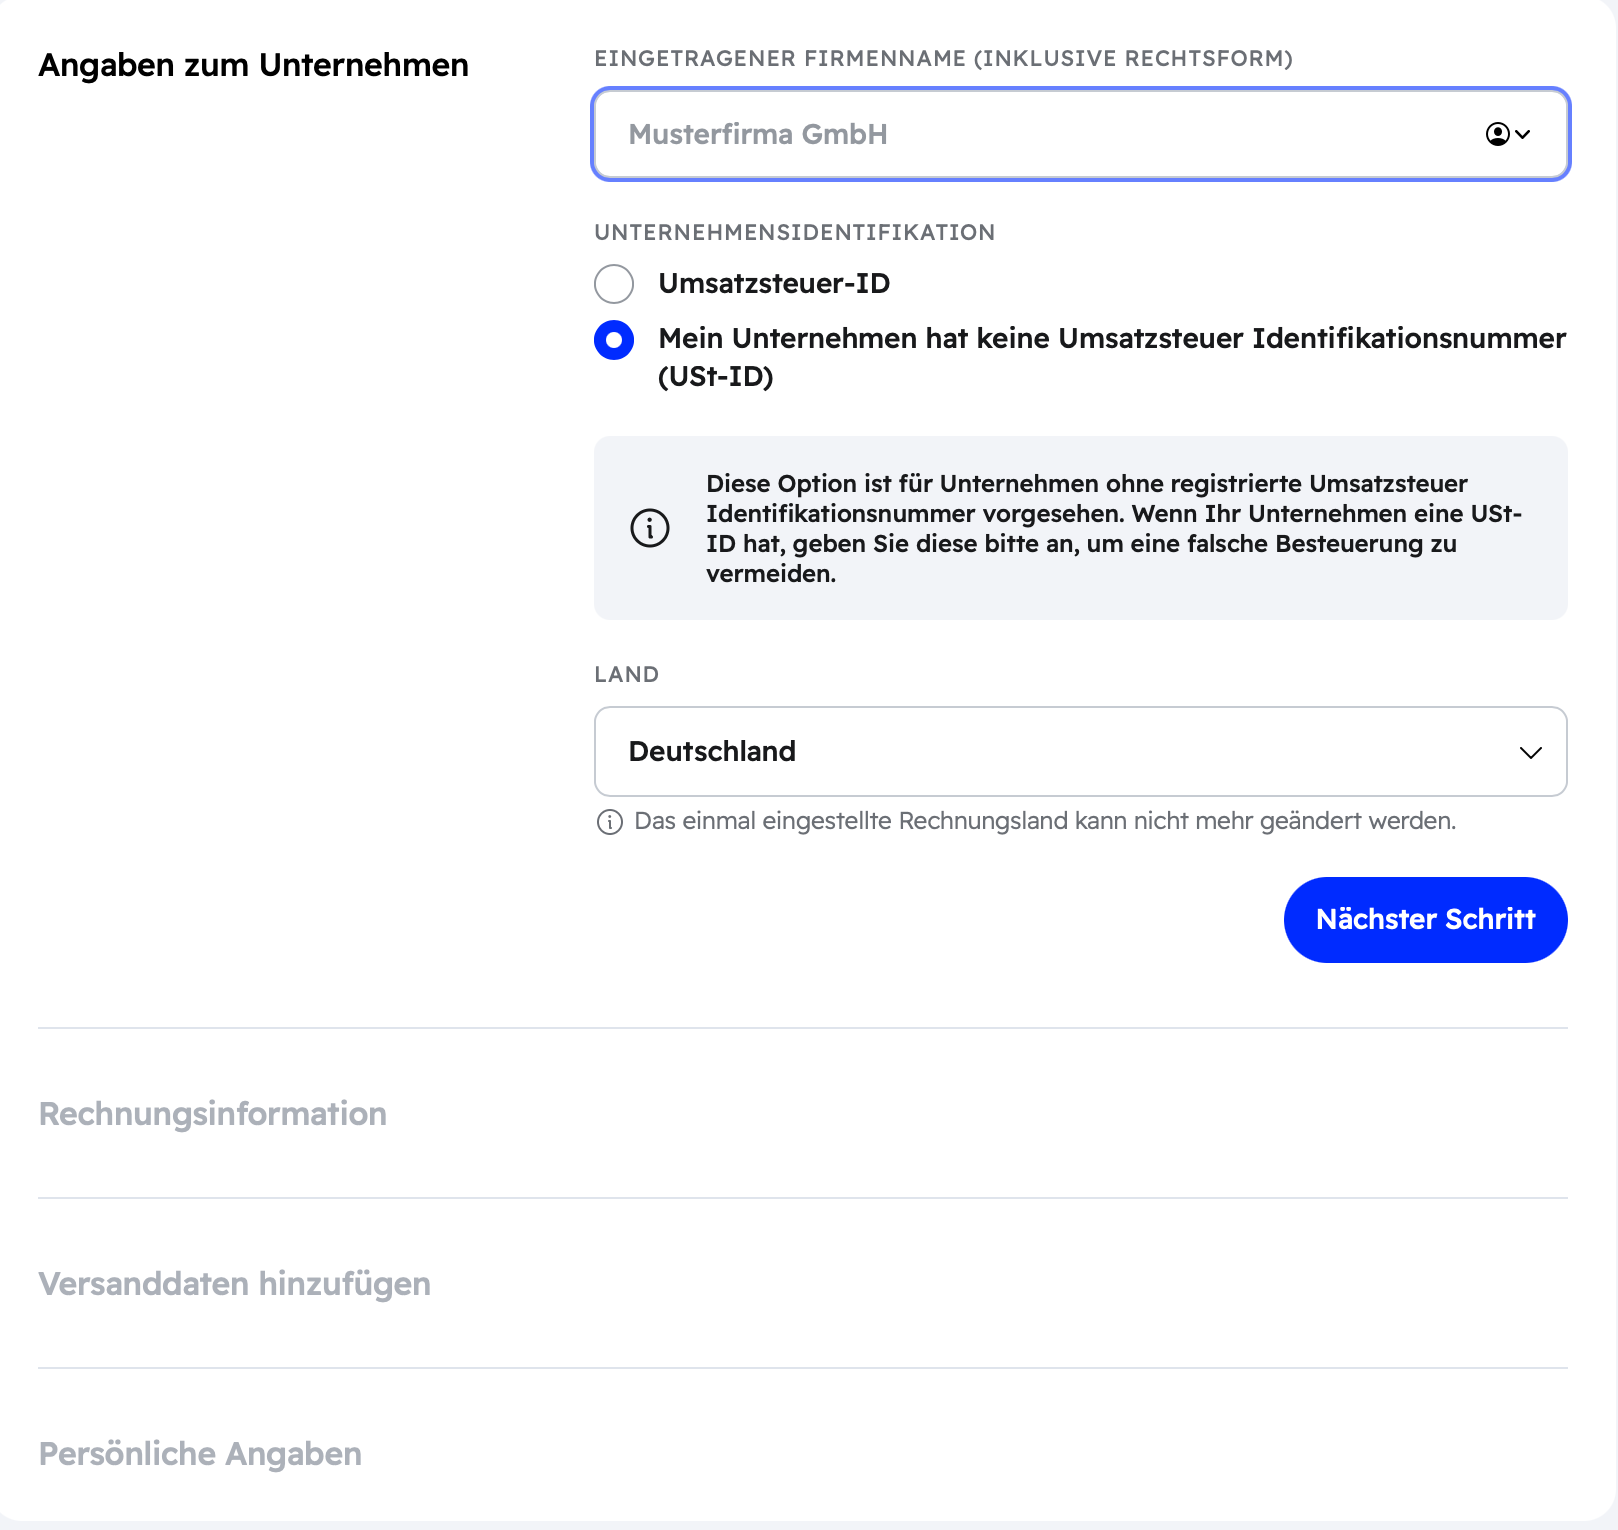Expand the Rechnungsinformation section

coord(212,1114)
